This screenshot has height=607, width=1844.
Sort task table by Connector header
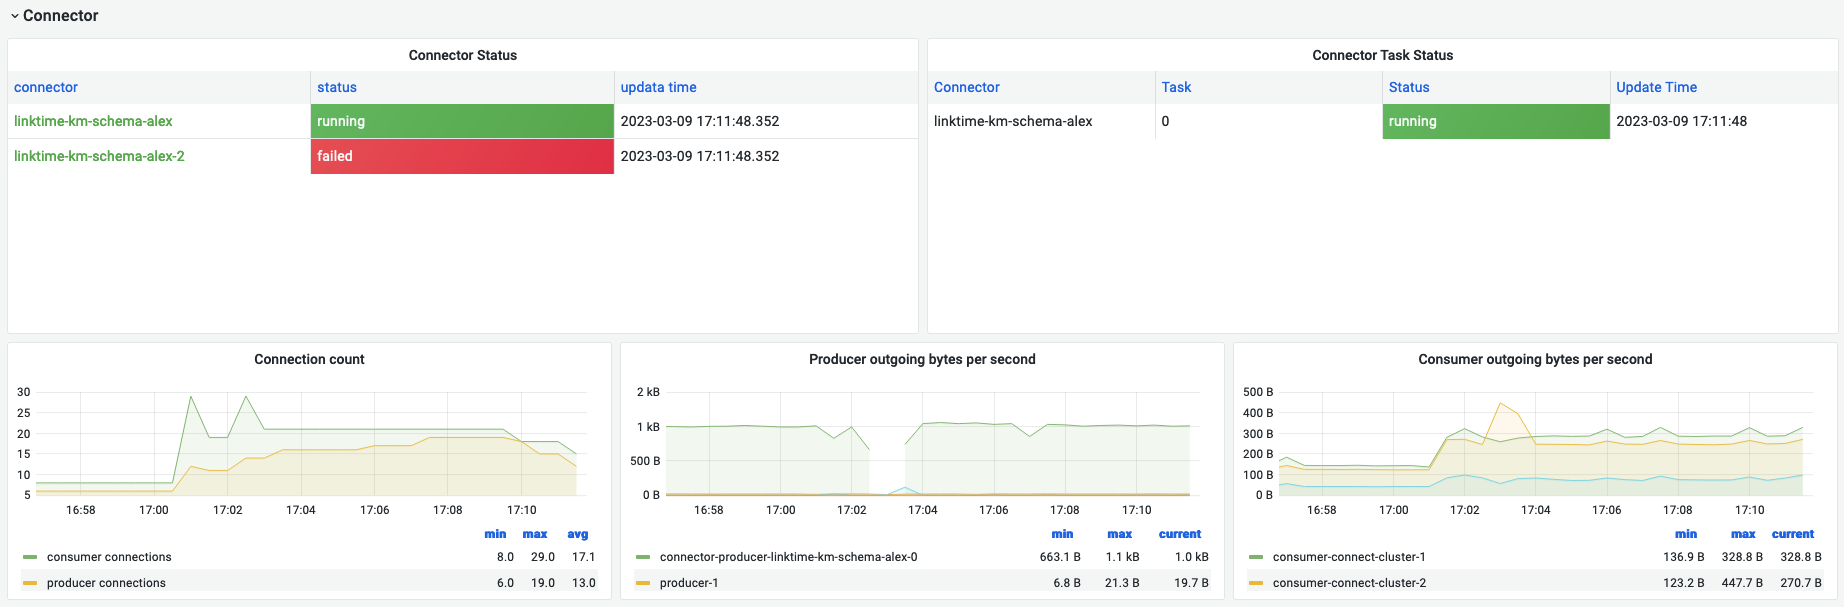[967, 87]
